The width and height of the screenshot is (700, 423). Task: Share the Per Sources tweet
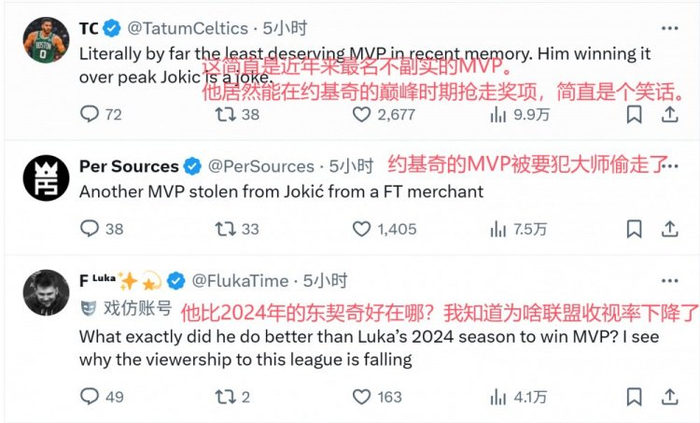click(672, 229)
